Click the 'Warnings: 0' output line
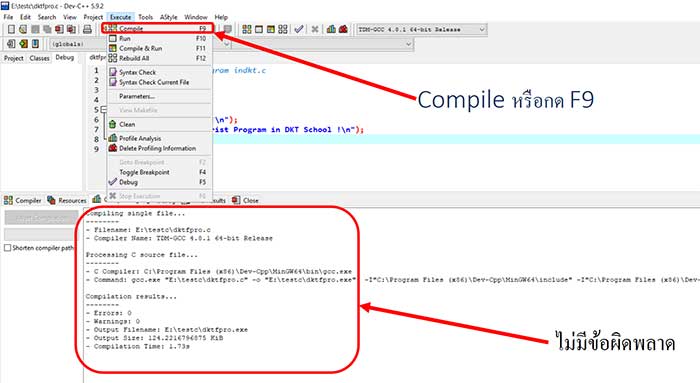Viewport: 700px width, 383px height. click(x=112, y=321)
